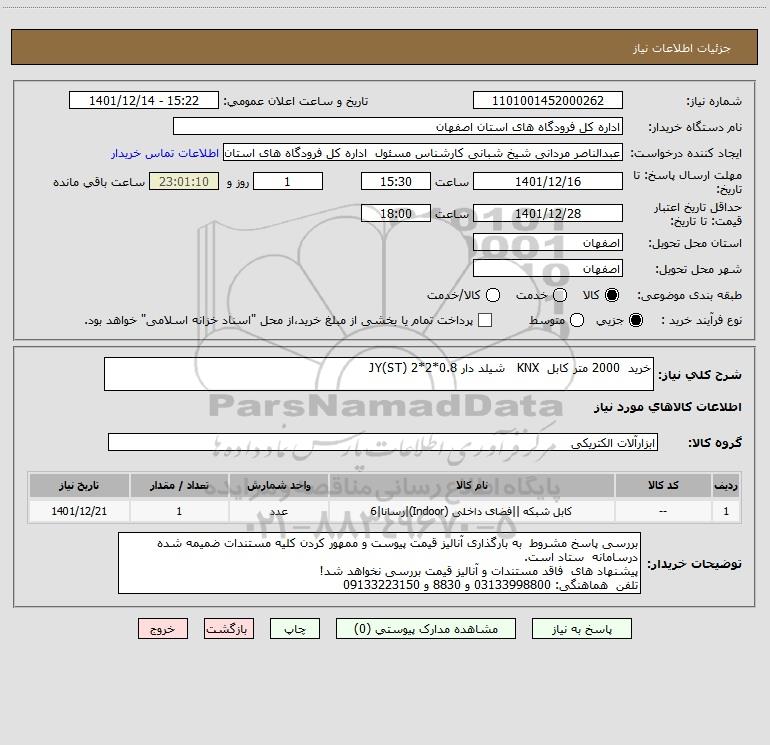Click the unit cell عدد
Image resolution: width=770 pixels, height=745 pixels.
click(x=278, y=511)
